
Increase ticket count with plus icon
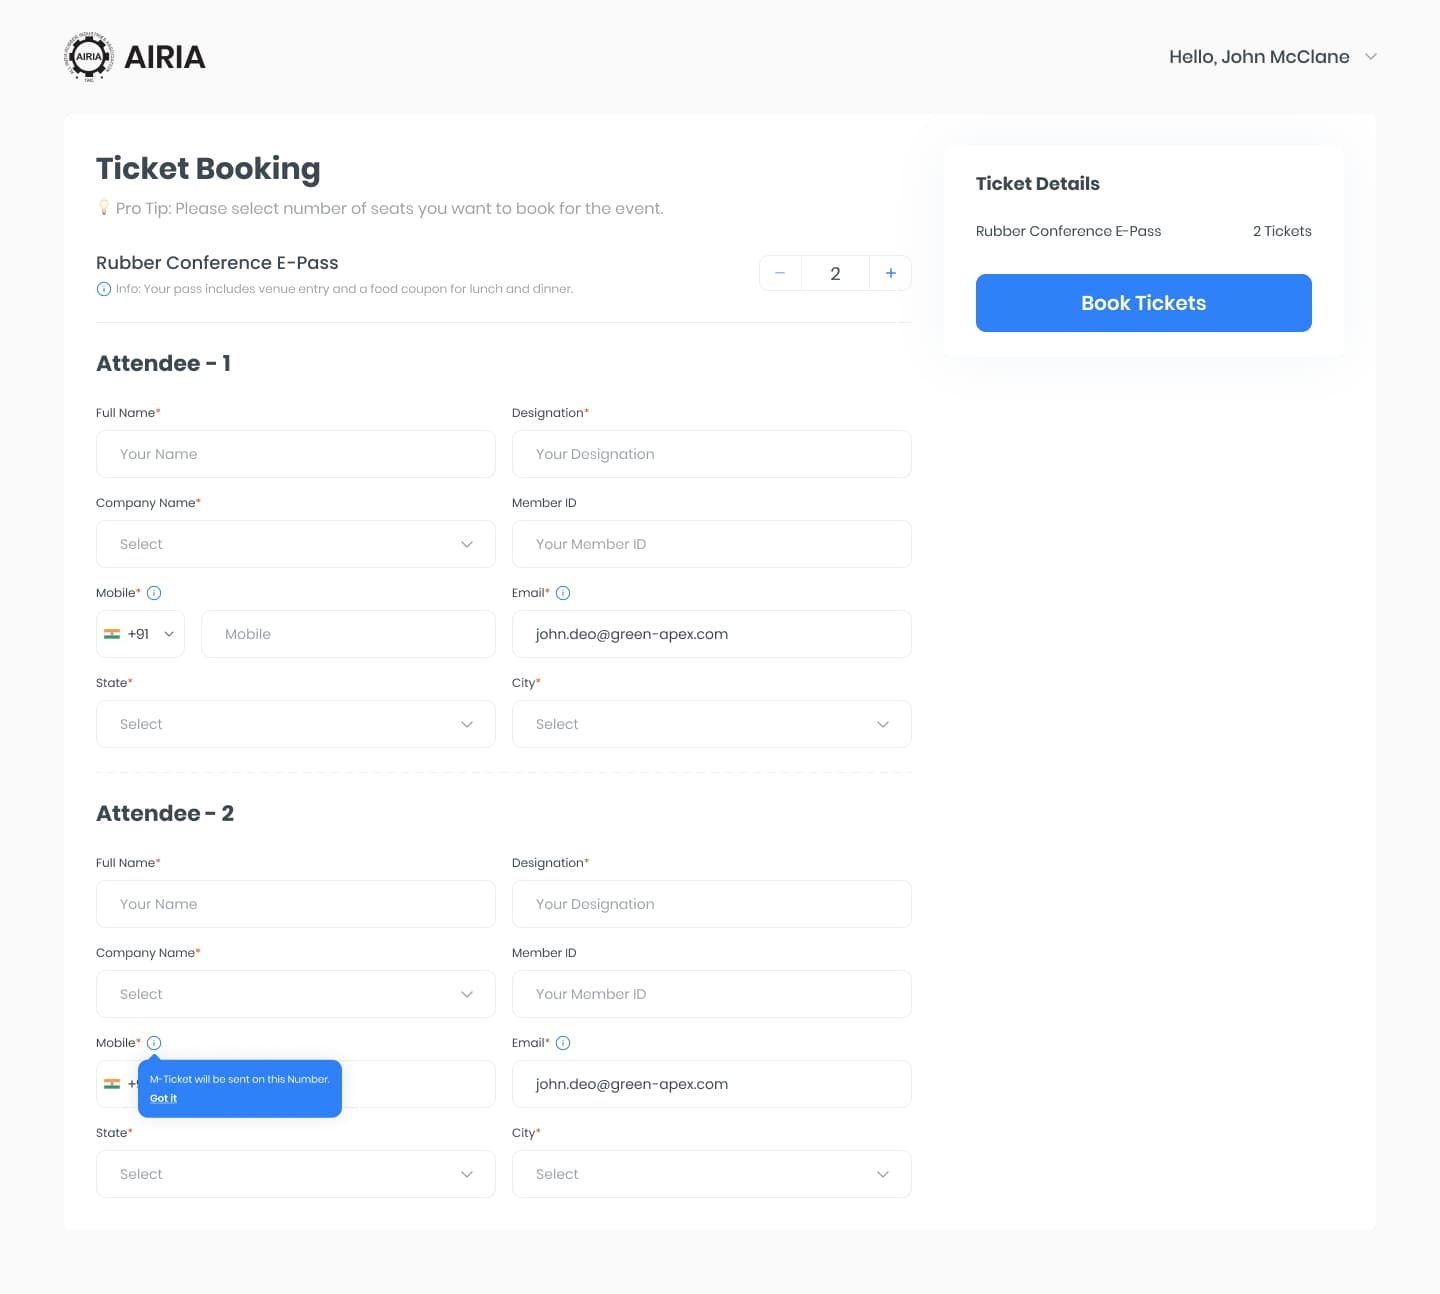890,273
